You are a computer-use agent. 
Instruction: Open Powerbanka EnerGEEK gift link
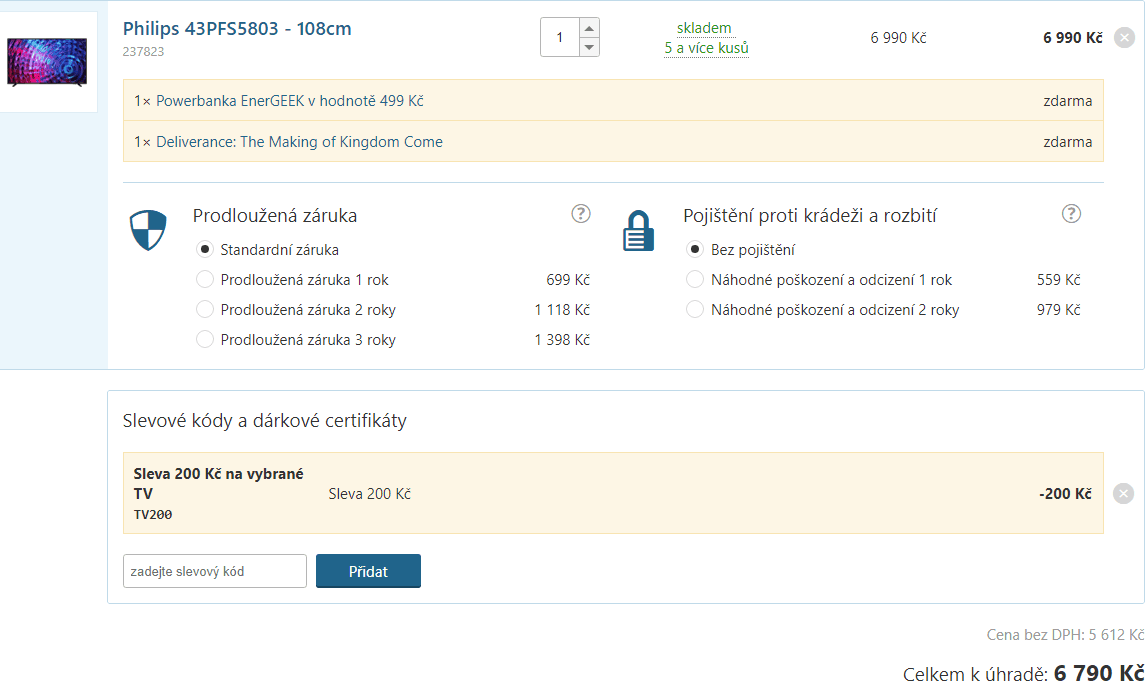[290, 101]
